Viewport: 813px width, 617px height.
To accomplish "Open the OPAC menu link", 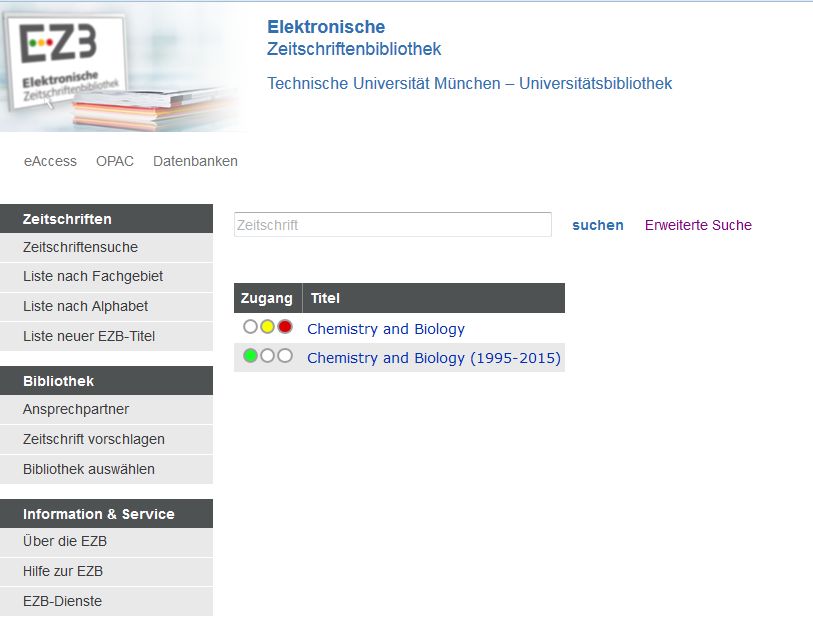I will coord(115,161).
